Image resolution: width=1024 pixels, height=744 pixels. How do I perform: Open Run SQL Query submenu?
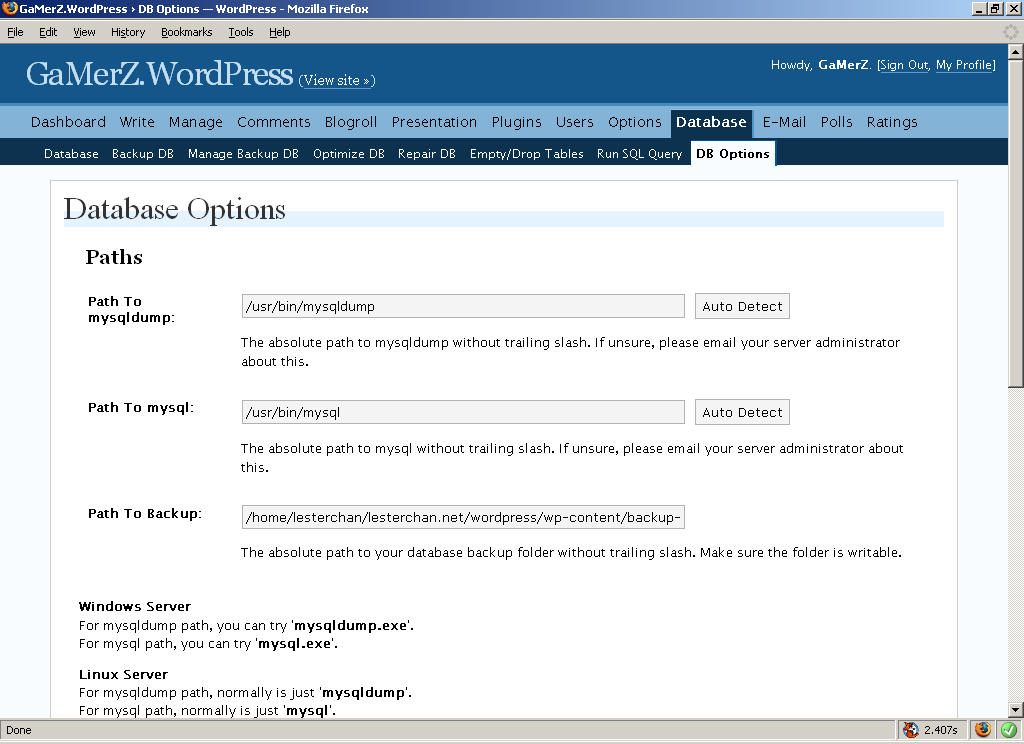tap(639, 154)
